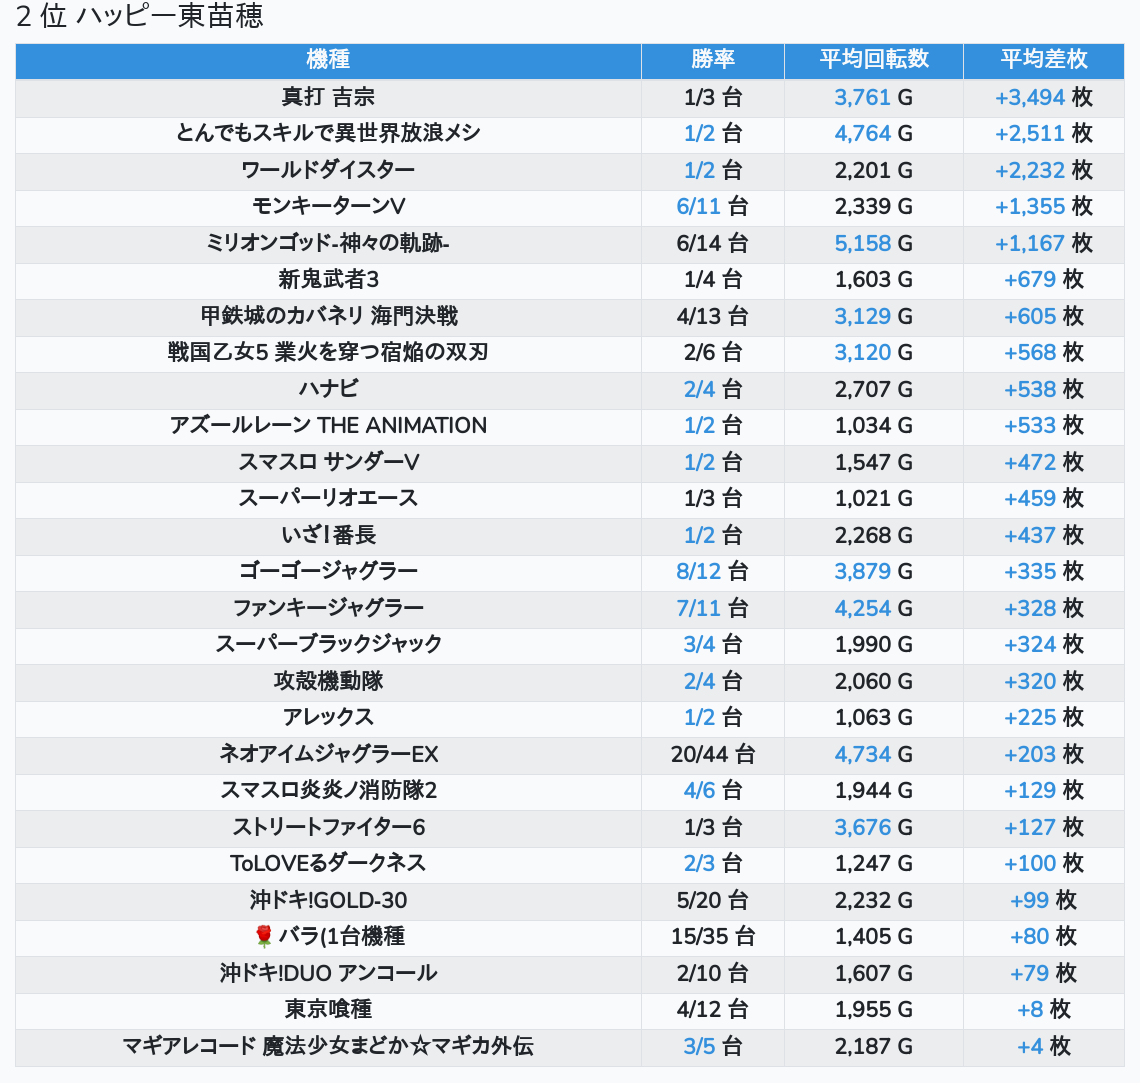Select the いざ!番長 machine name
This screenshot has height=1083, width=1140.
328,535
